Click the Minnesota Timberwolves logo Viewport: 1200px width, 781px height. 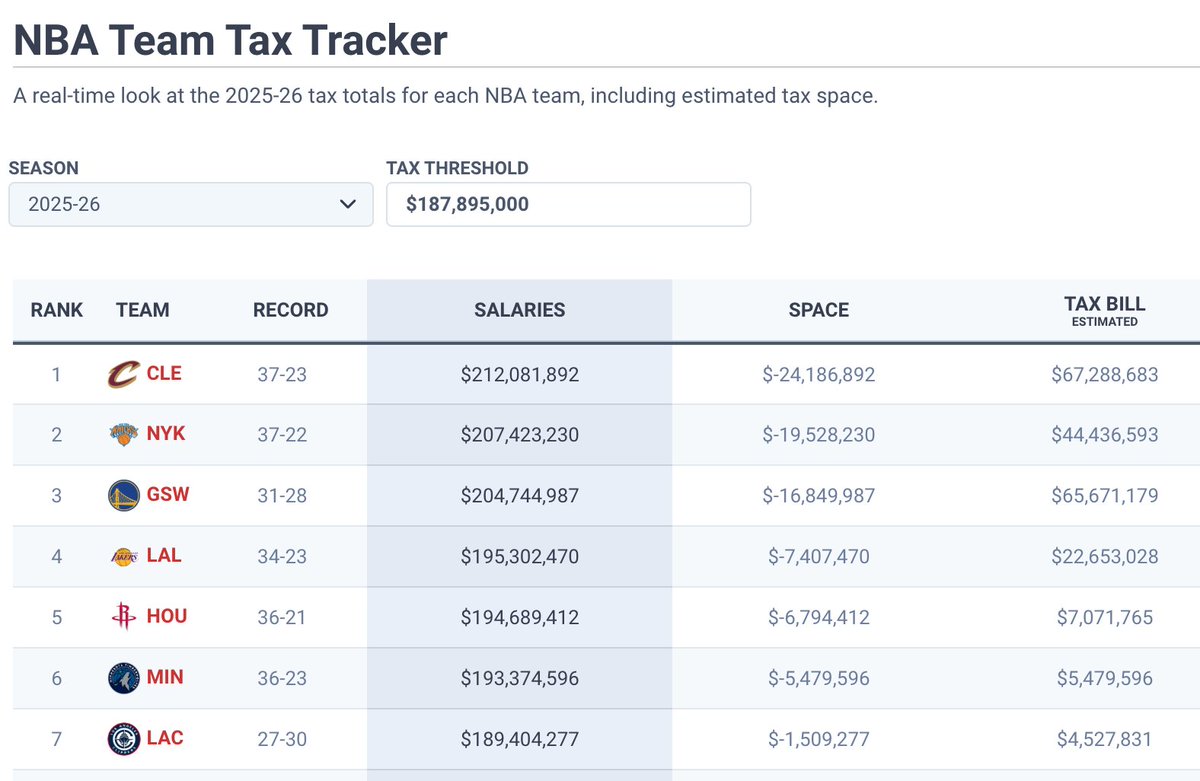123,678
